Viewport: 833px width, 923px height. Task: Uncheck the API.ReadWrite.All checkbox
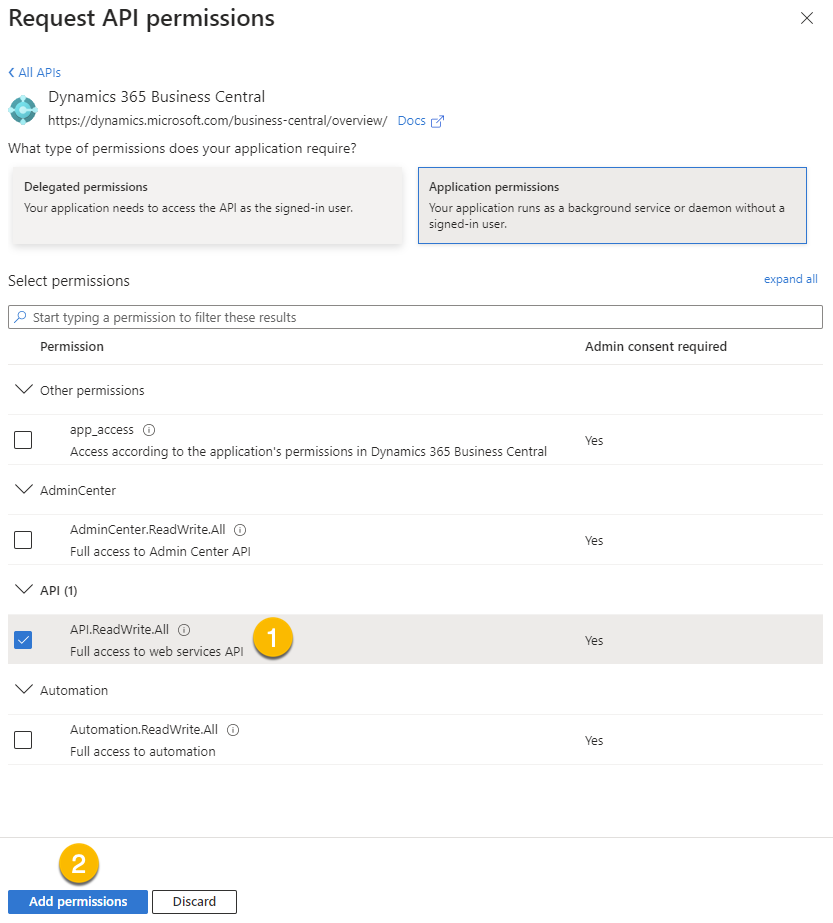[x=23, y=640]
